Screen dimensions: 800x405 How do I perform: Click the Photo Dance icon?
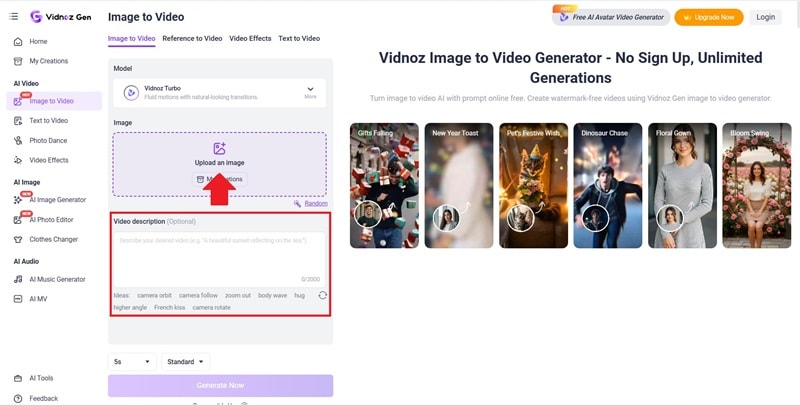(18, 140)
